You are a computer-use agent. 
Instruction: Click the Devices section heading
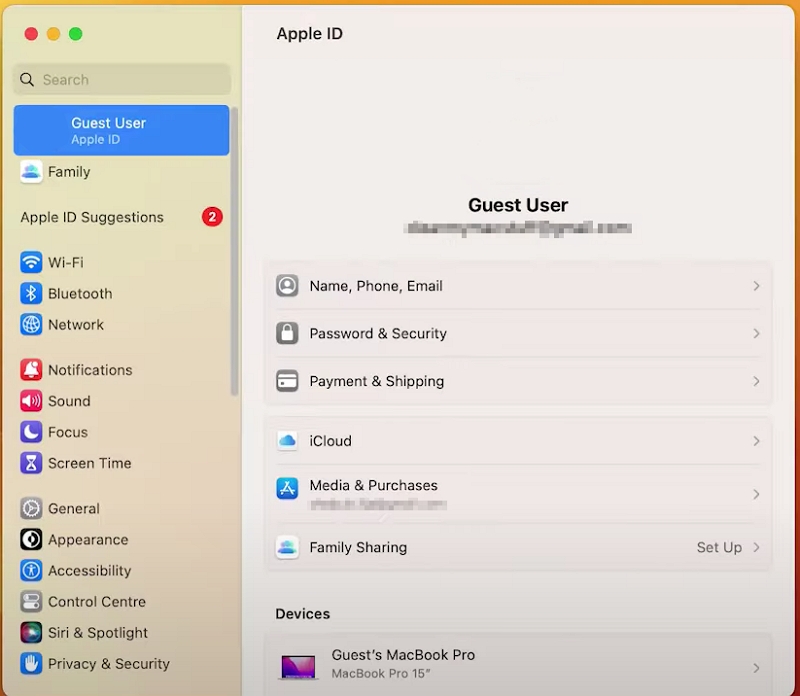coord(303,614)
